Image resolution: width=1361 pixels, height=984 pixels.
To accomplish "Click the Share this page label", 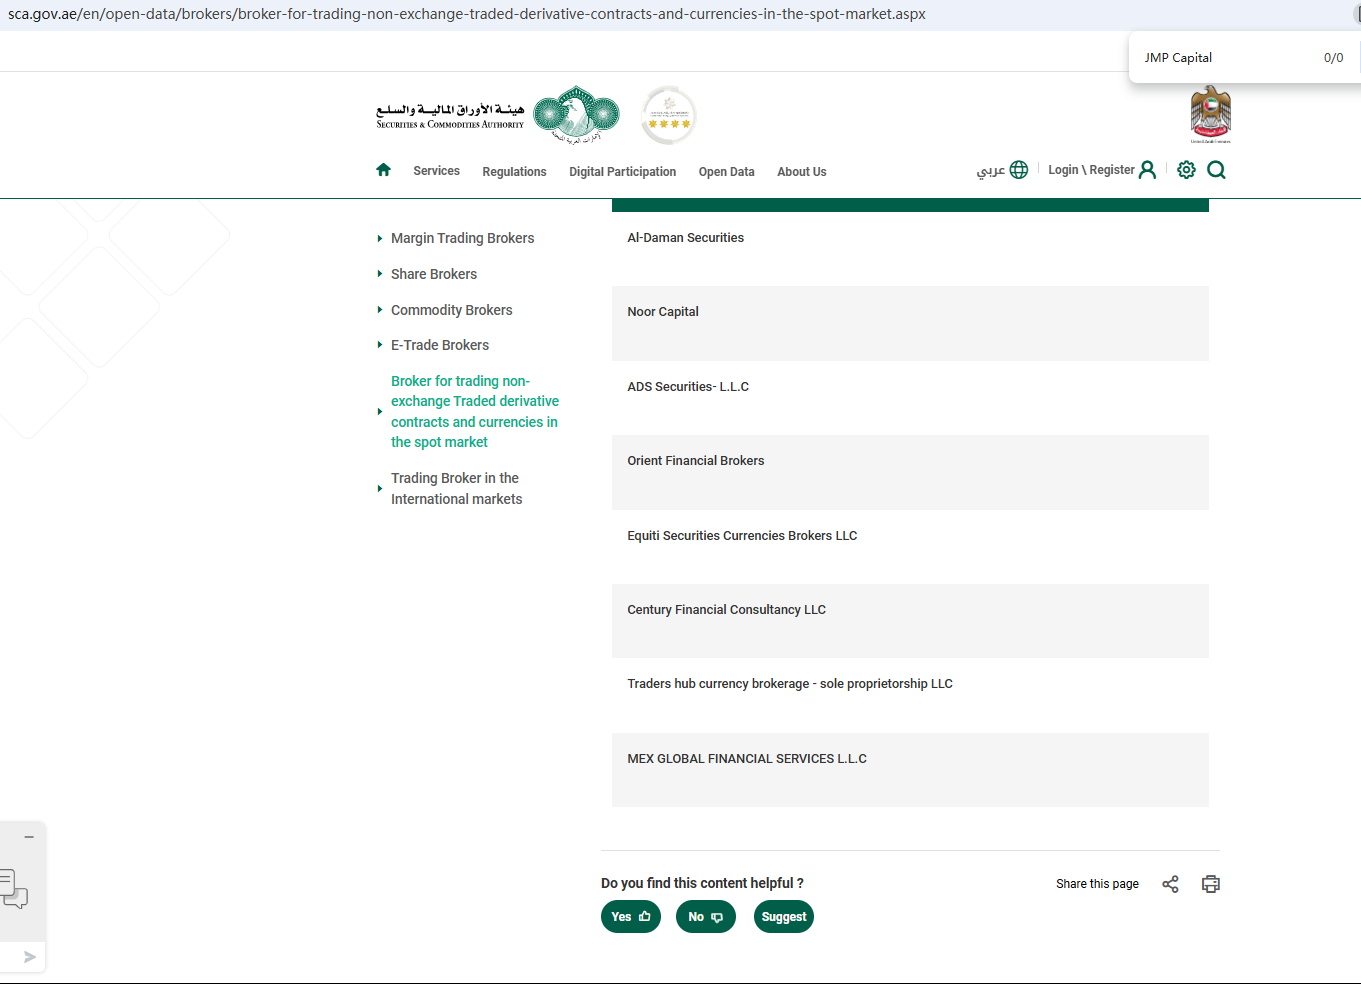I will 1097,884.
